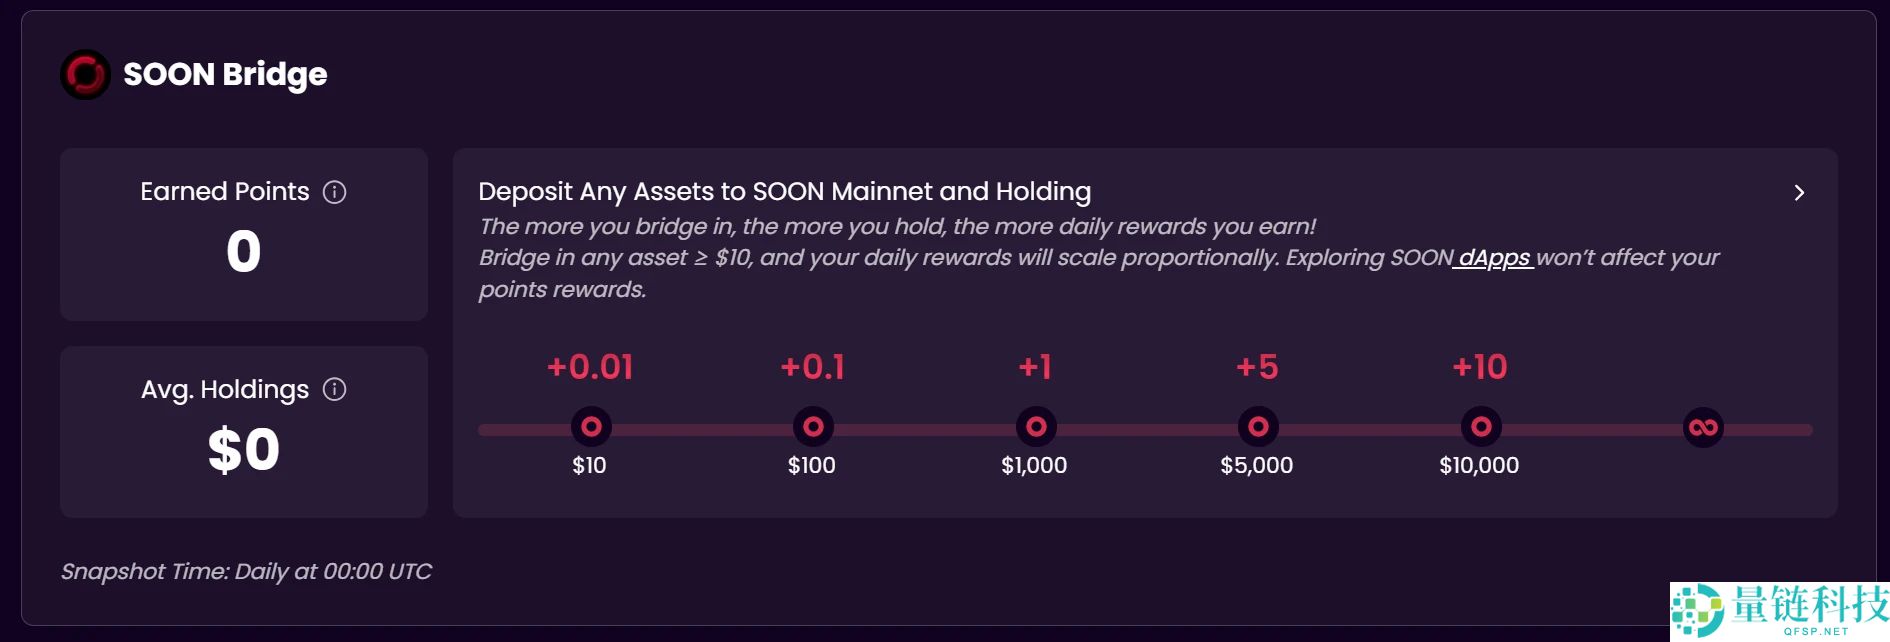Open the dApps link
This screenshot has width=1890, height=642.
(1493, 258)
